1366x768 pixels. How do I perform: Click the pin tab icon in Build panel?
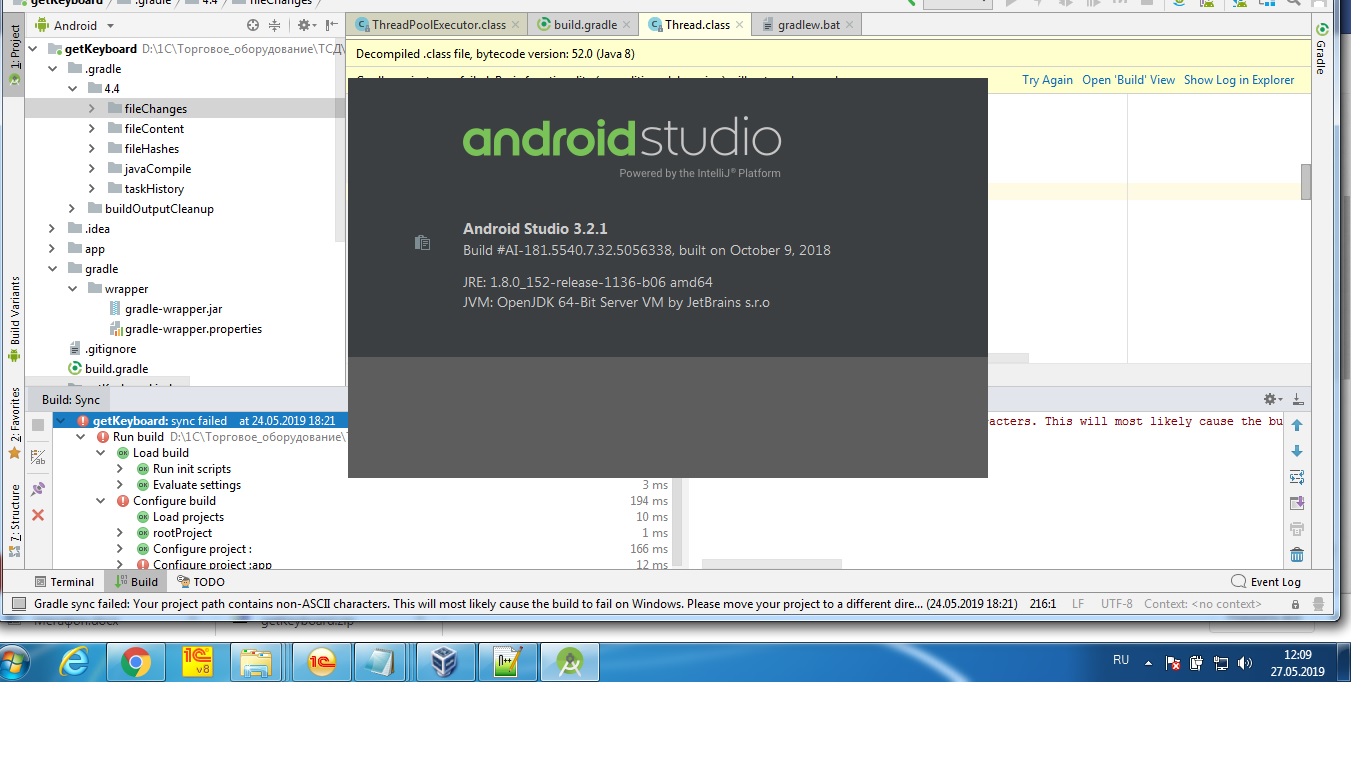(x=38, y=489)
